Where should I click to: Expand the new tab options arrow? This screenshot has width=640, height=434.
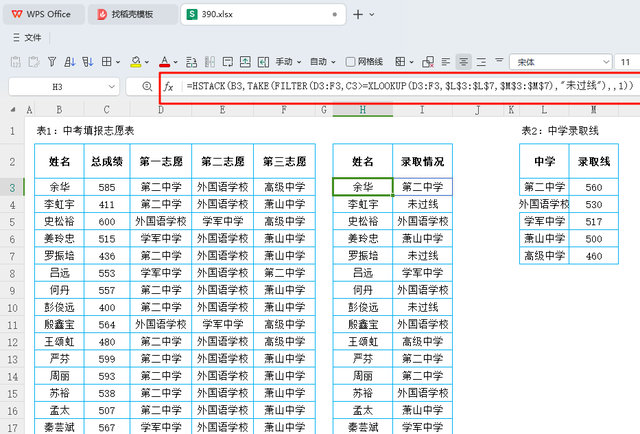[x=372, y=14]
